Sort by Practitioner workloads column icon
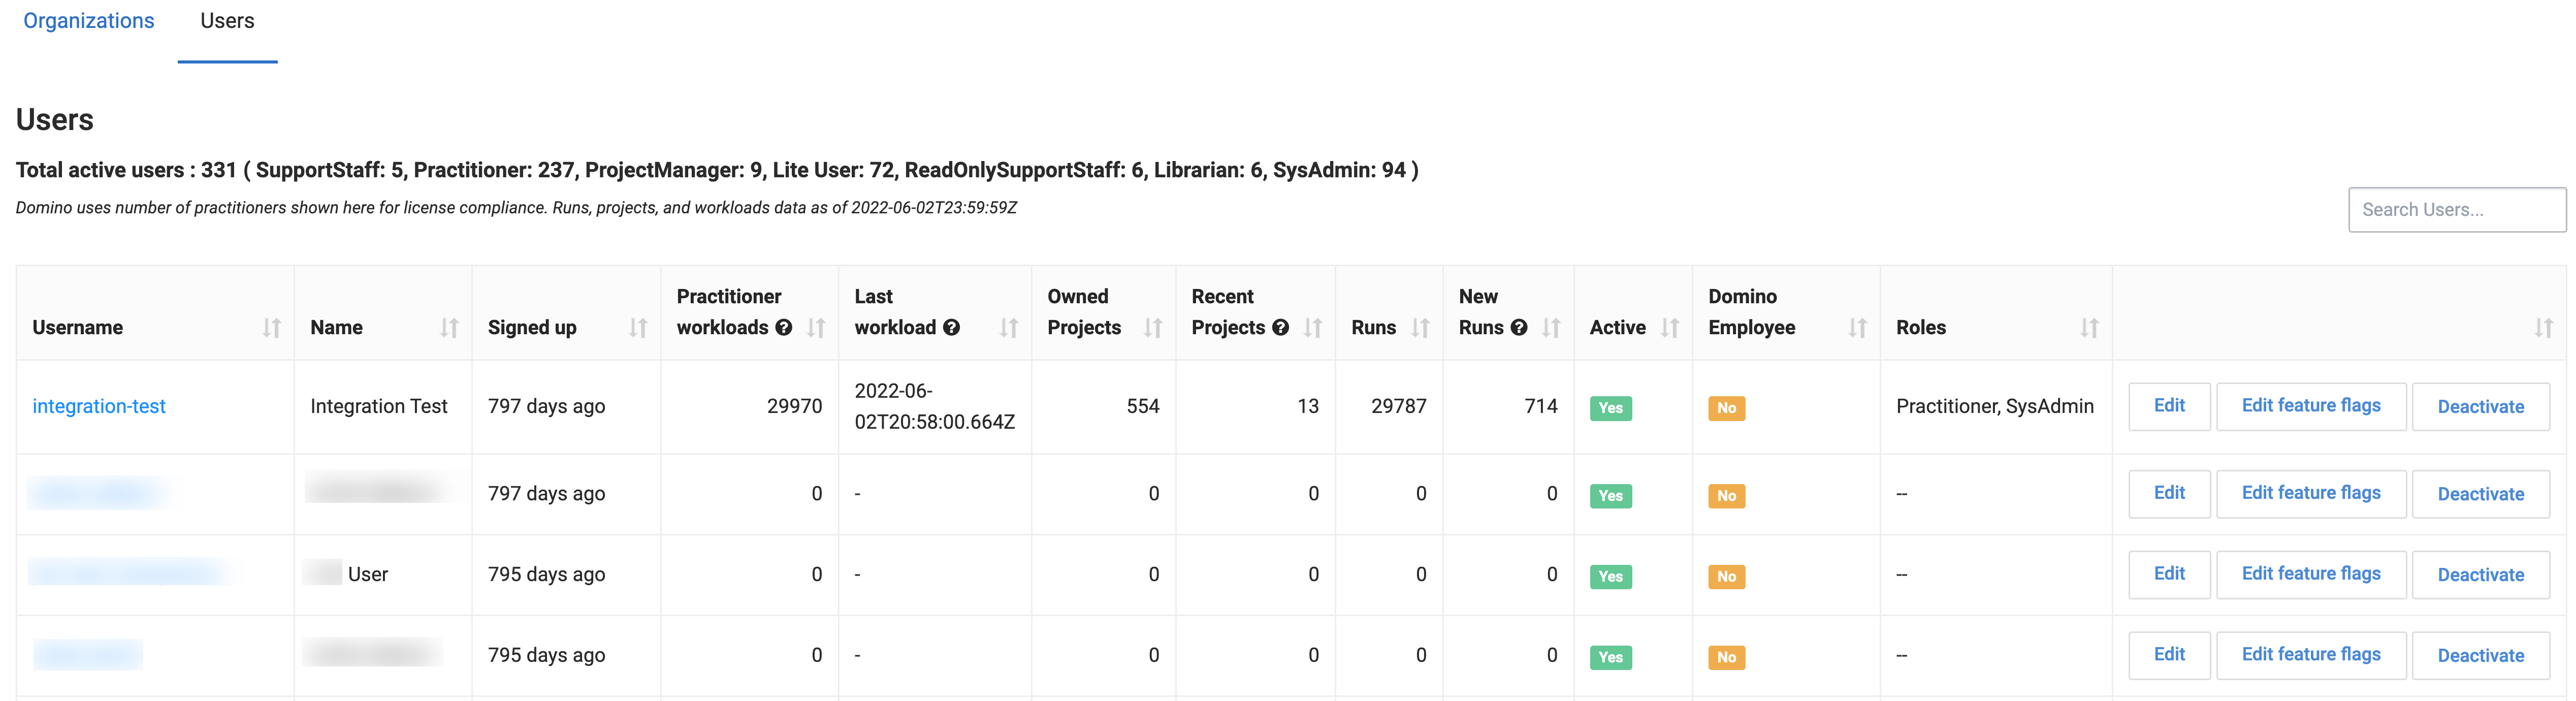 click(x=816, y=328)
